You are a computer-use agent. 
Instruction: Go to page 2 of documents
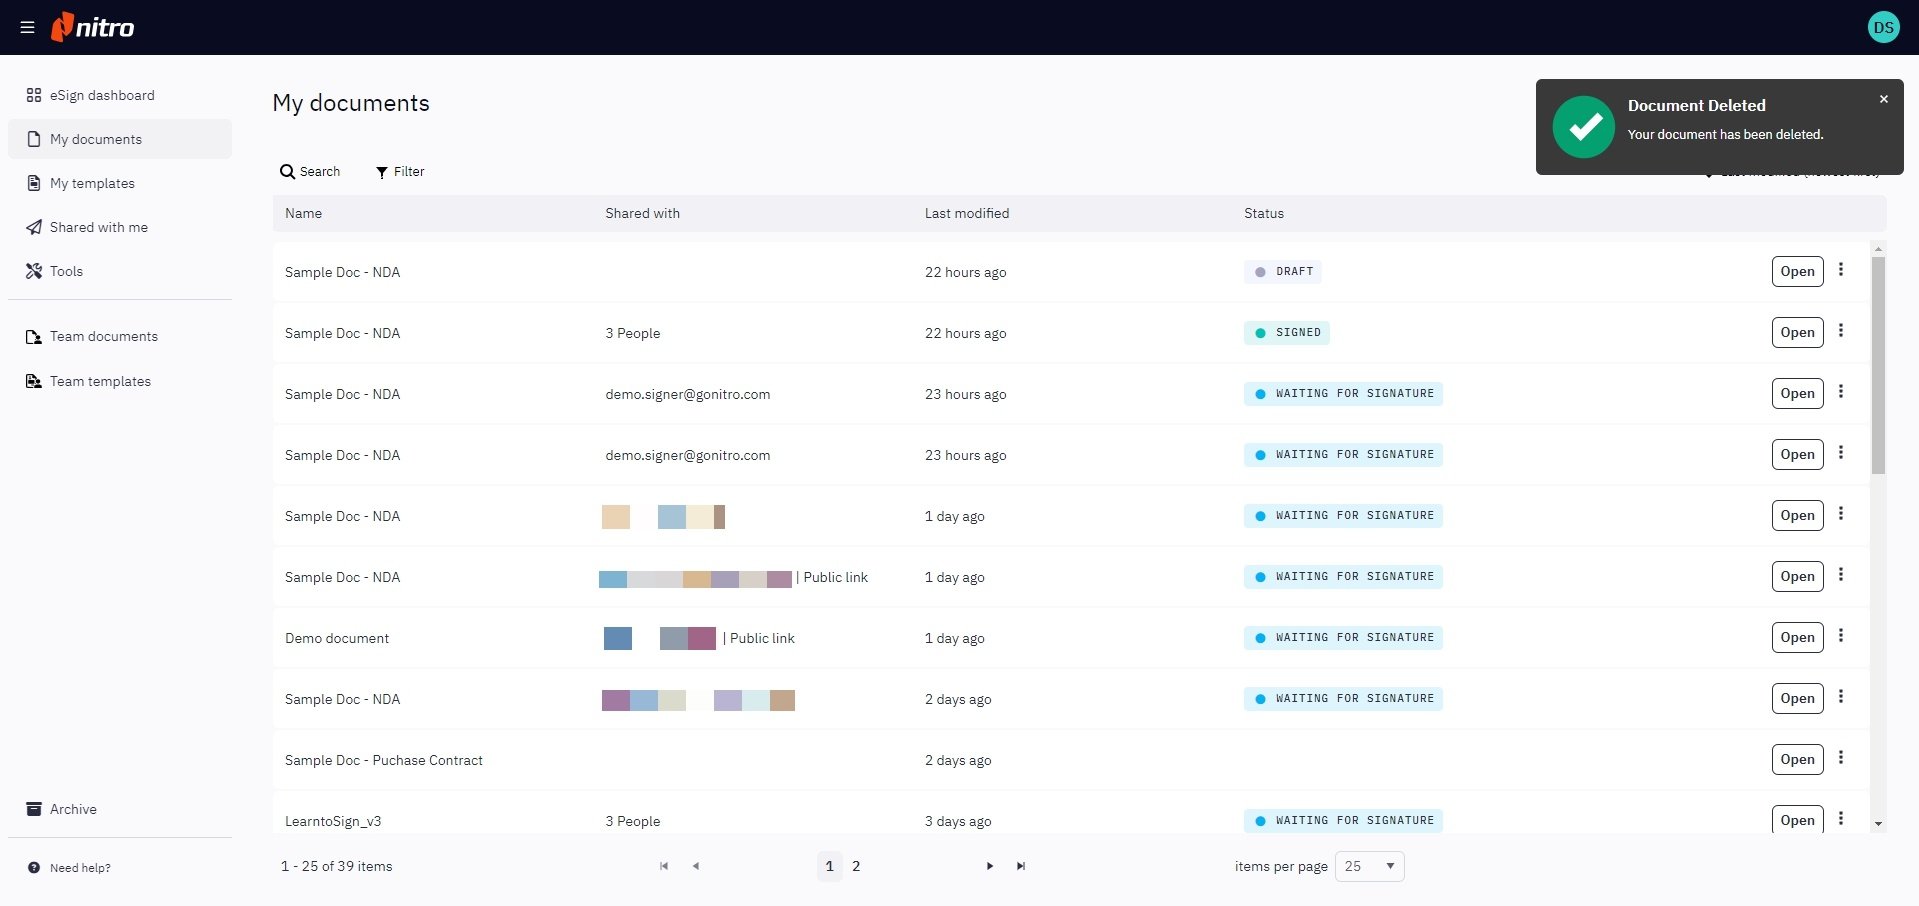(856, 866)
